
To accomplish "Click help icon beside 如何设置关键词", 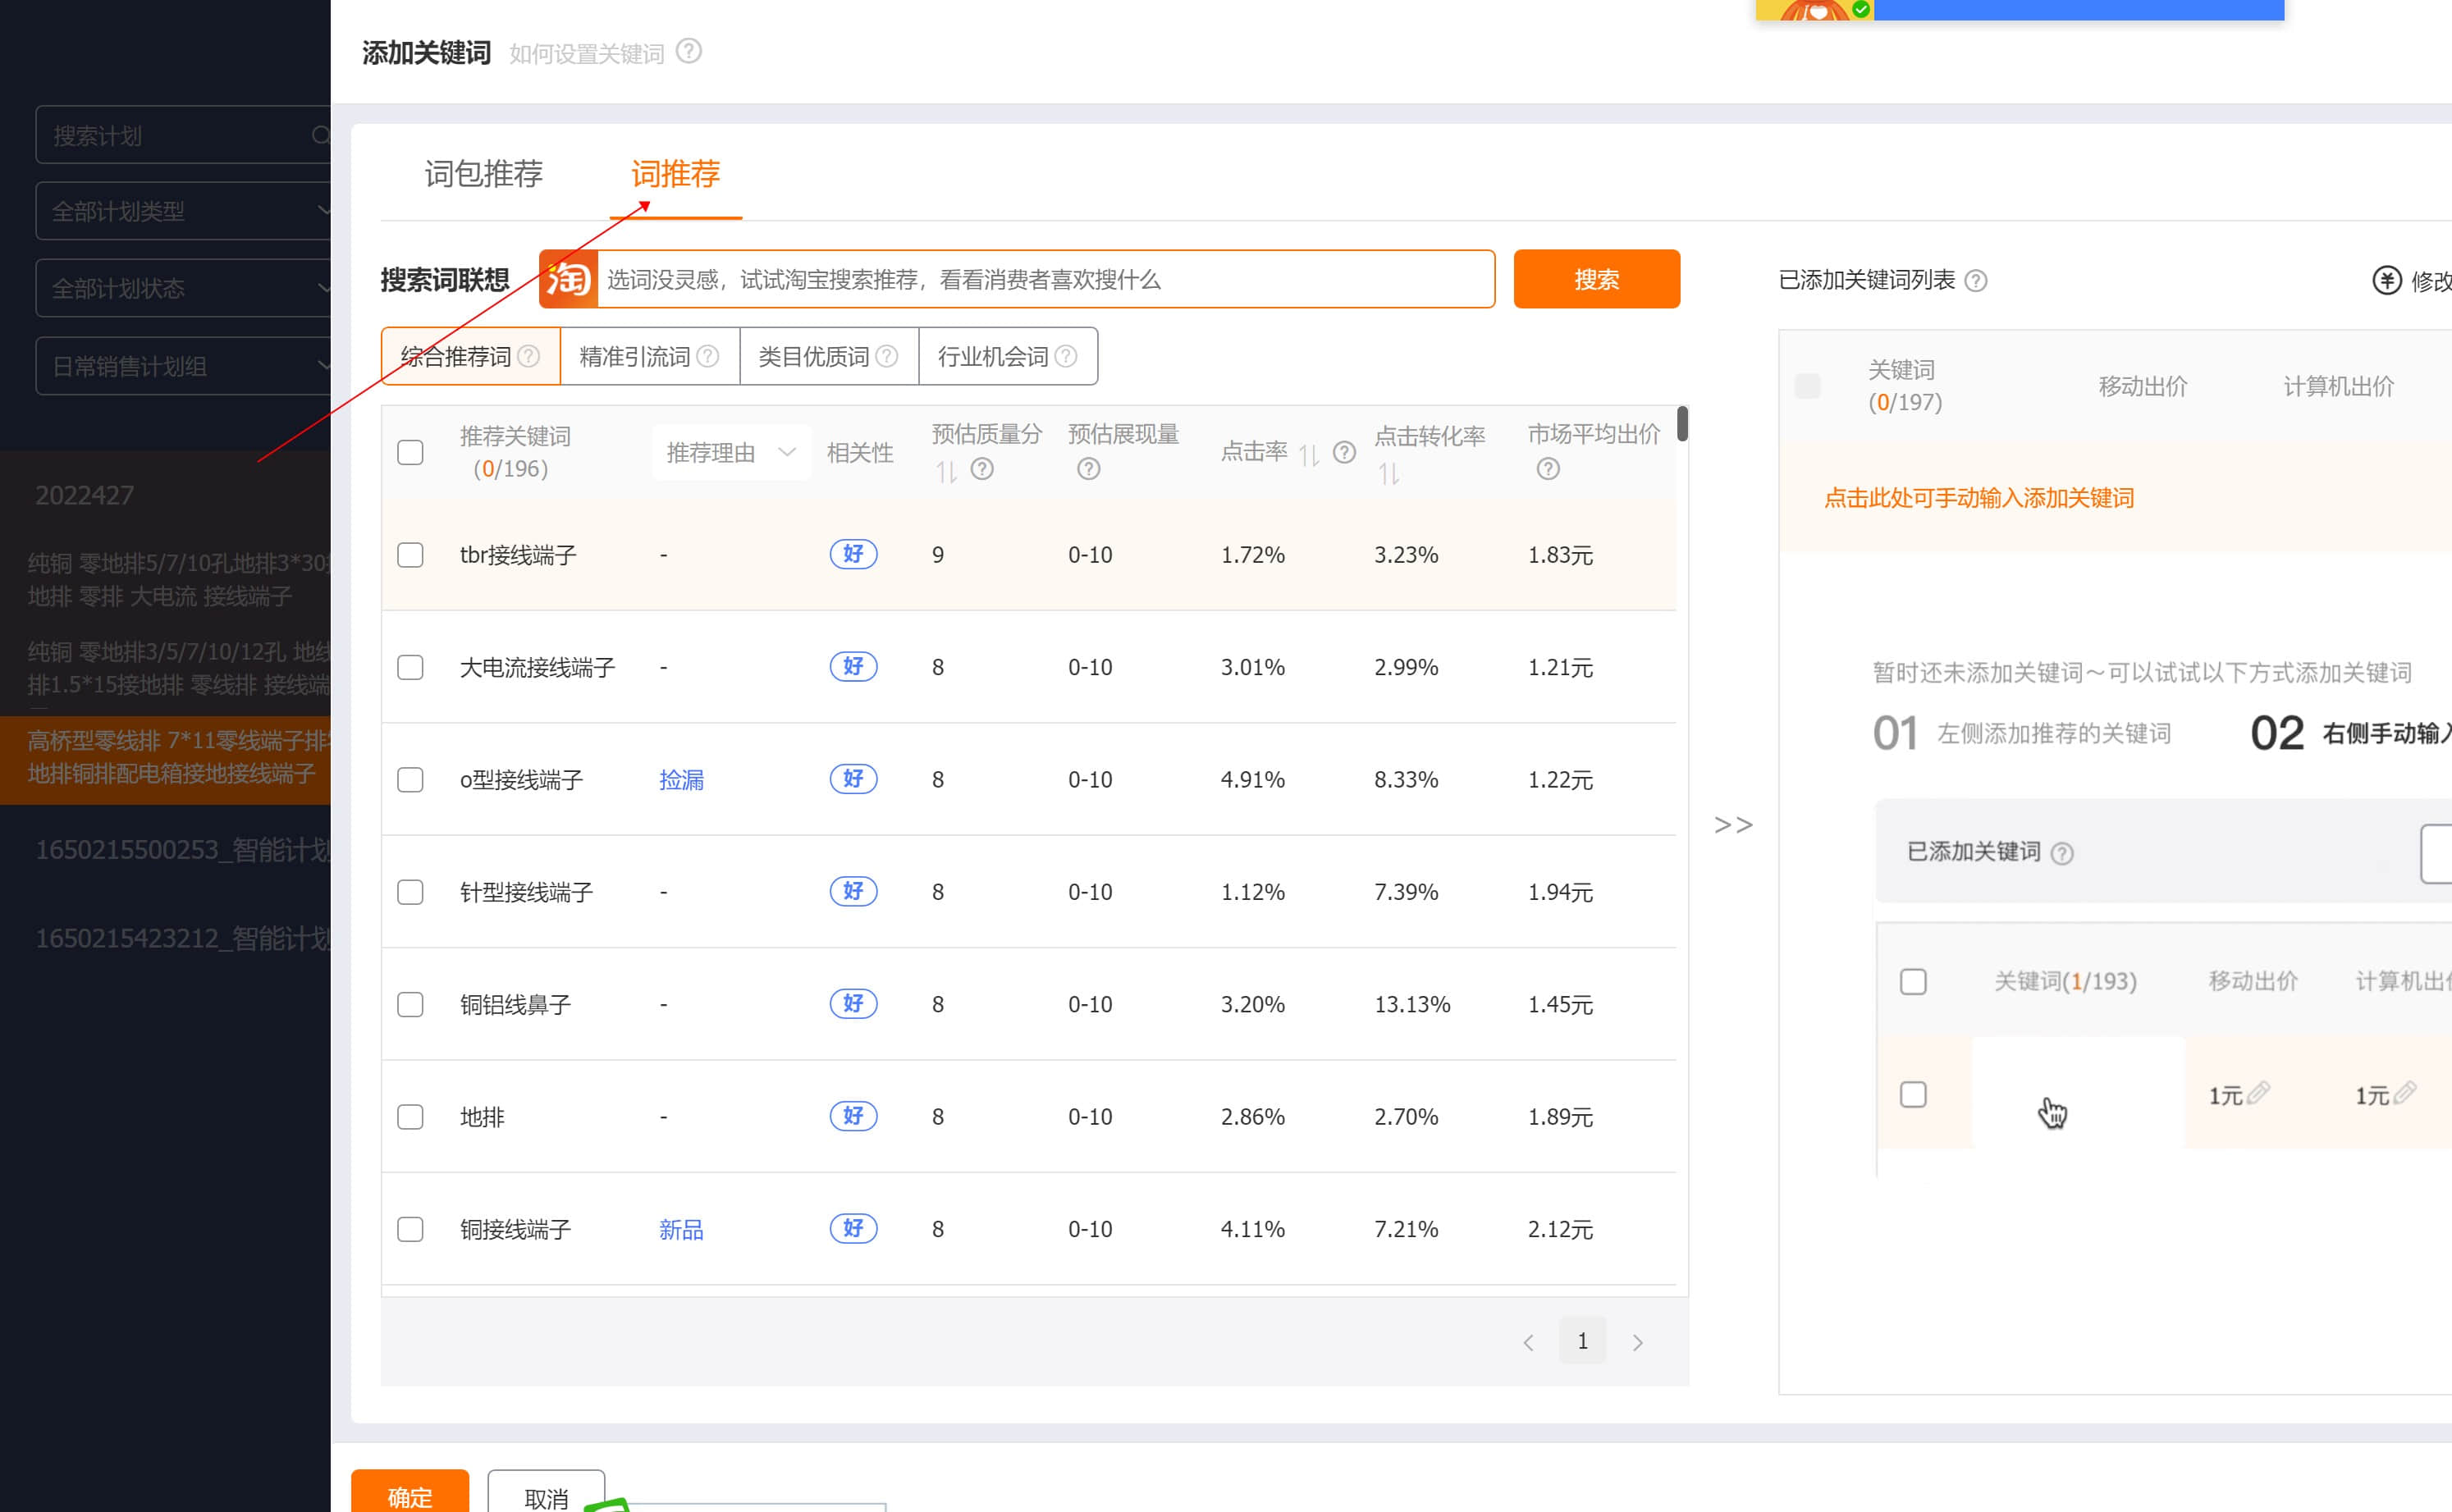I will point(688,51).
